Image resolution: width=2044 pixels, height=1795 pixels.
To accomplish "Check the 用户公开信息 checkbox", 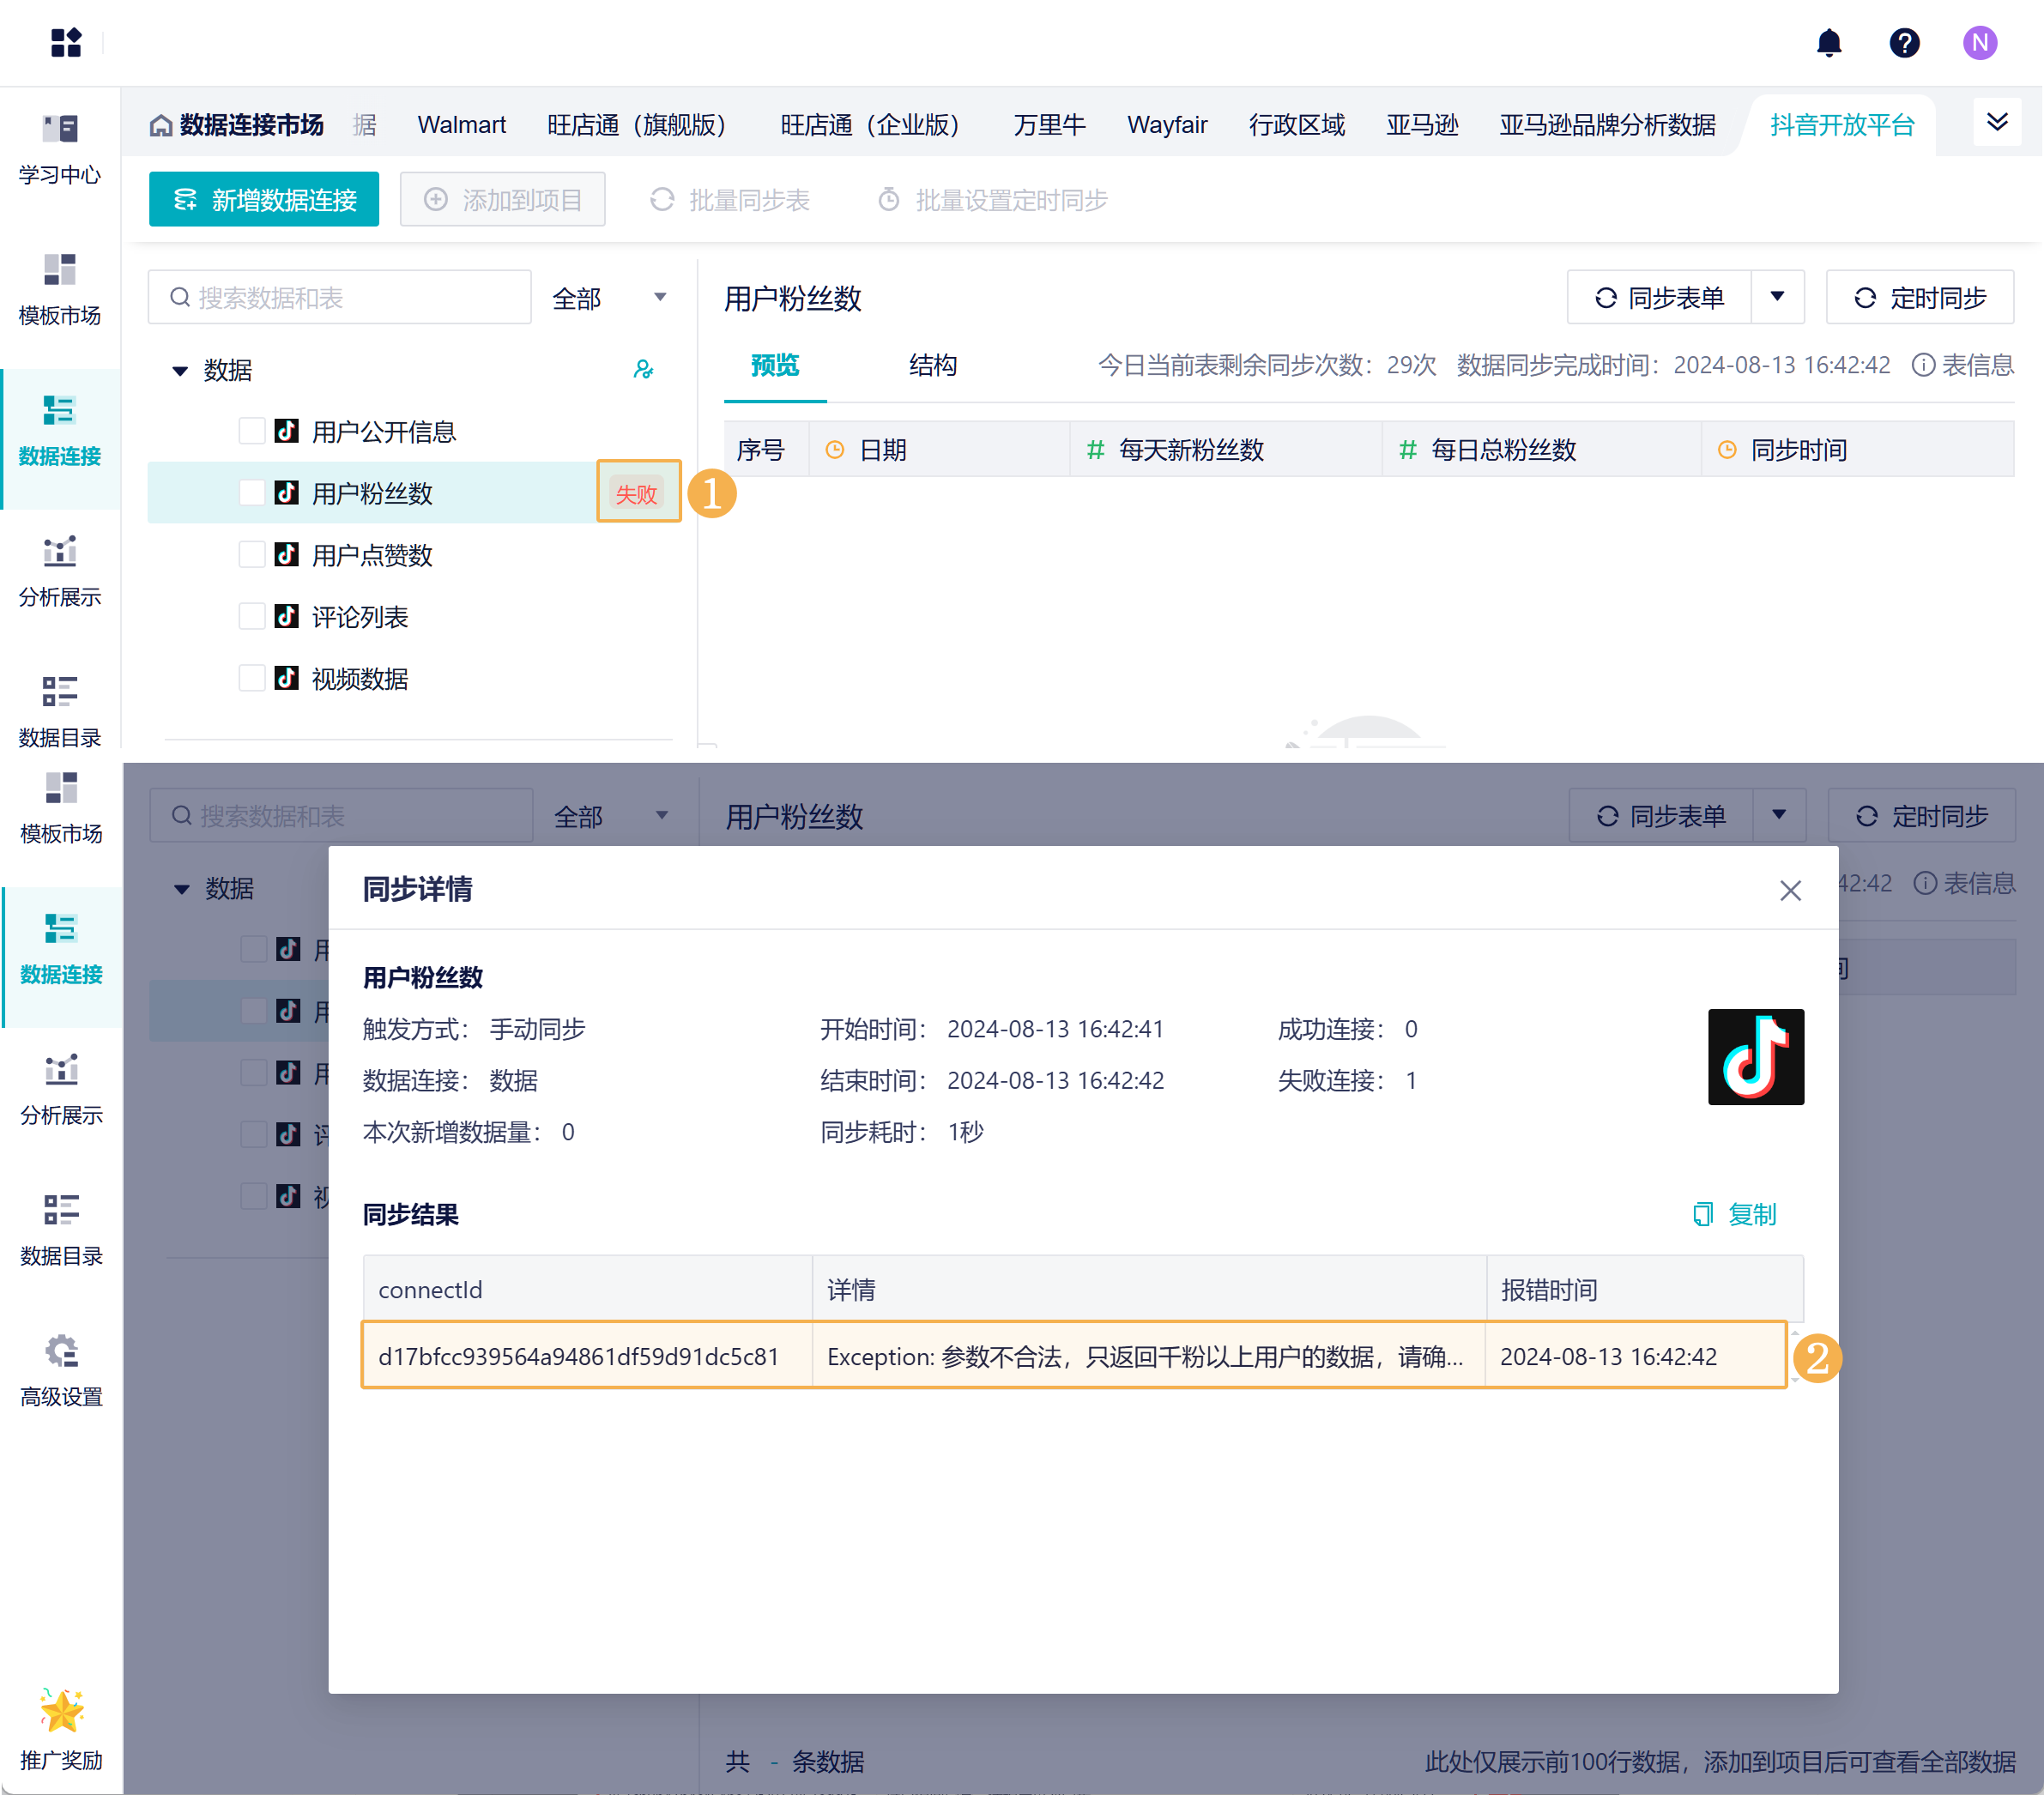I will pos(252,431).
